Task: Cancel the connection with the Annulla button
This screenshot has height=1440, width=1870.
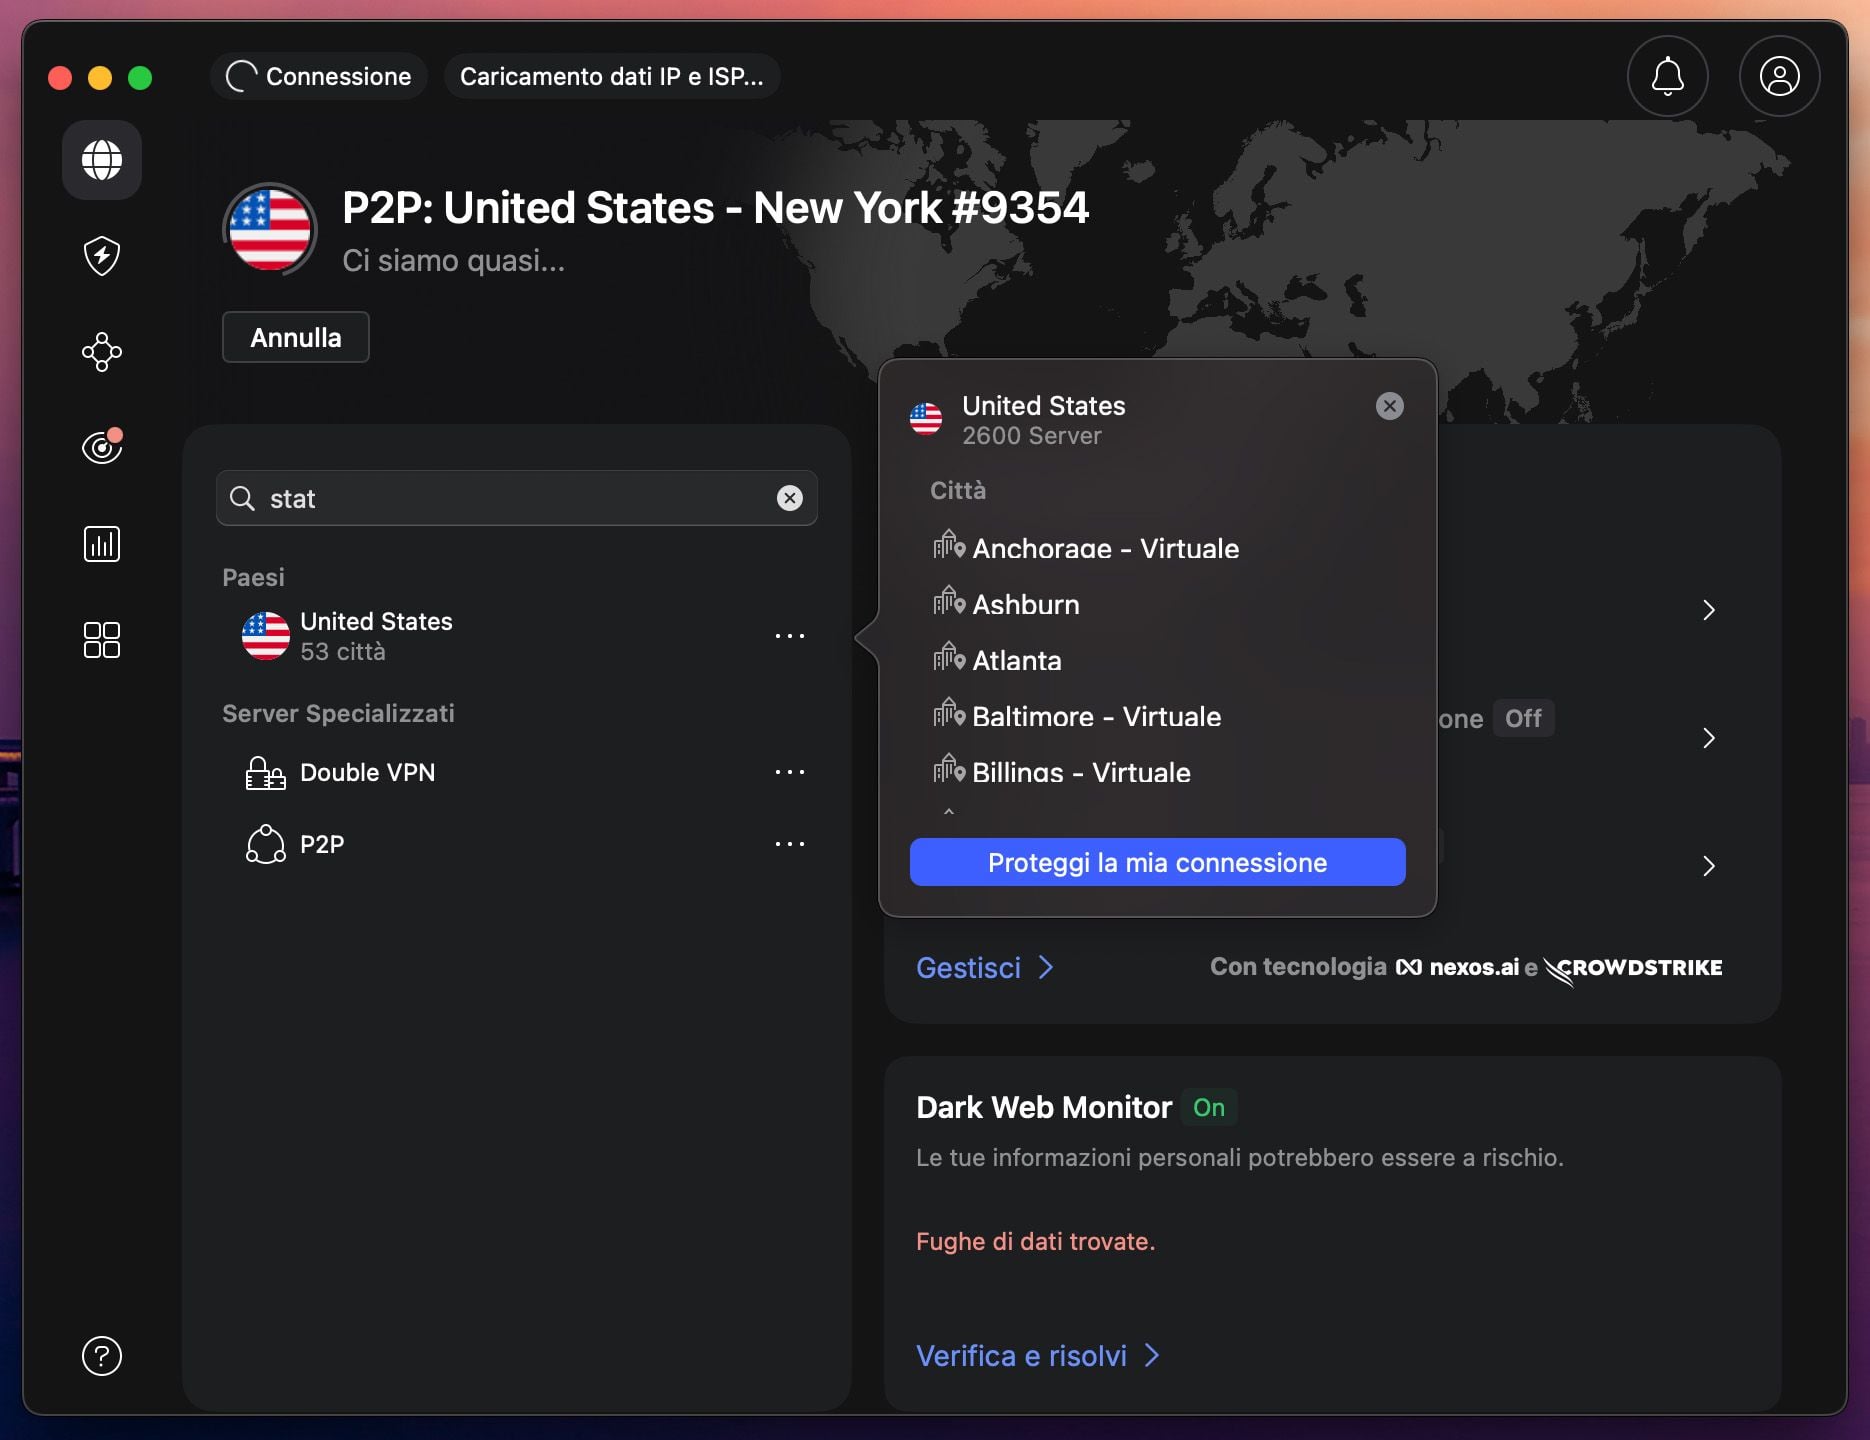Action: coord(295,337)
